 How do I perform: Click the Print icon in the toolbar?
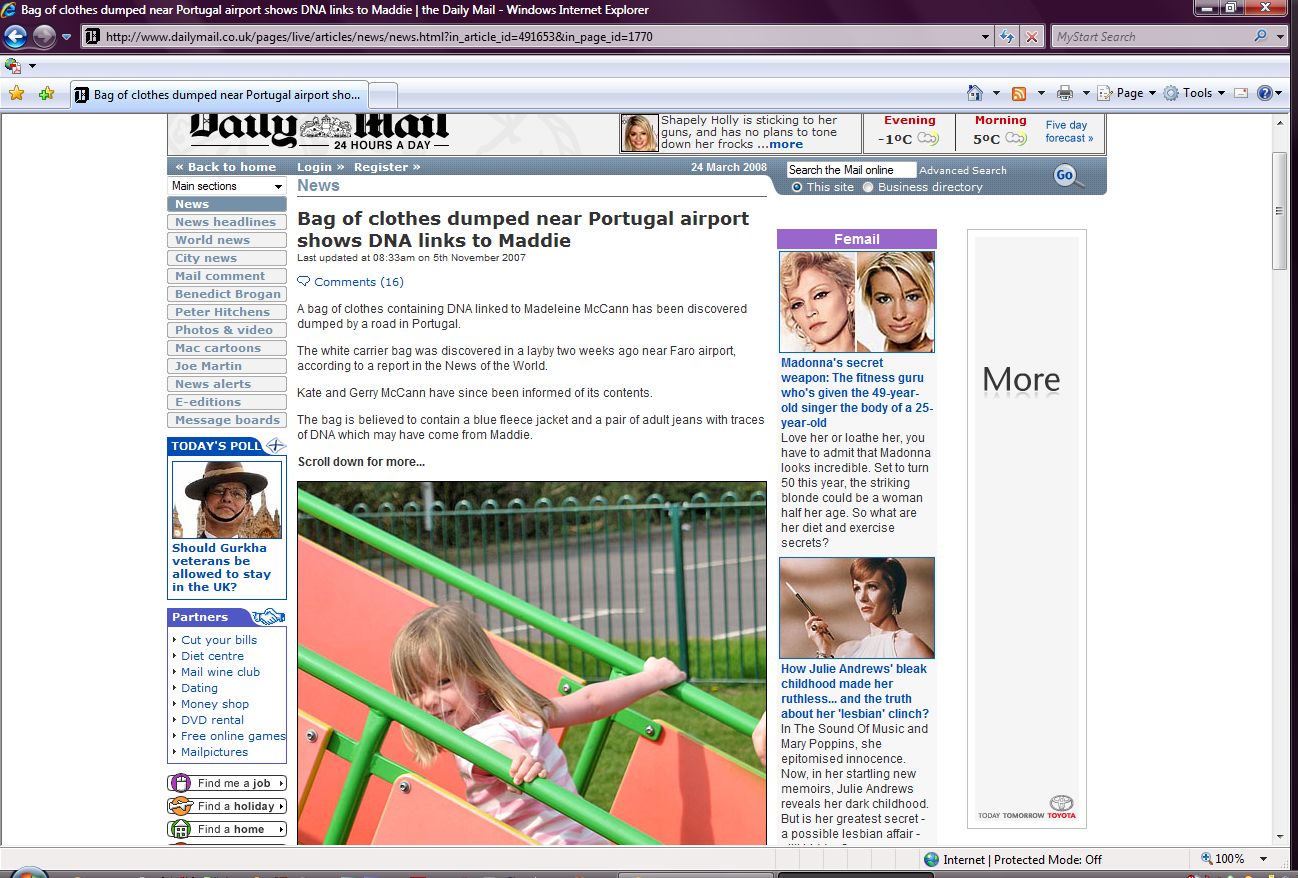point(1065,93)
